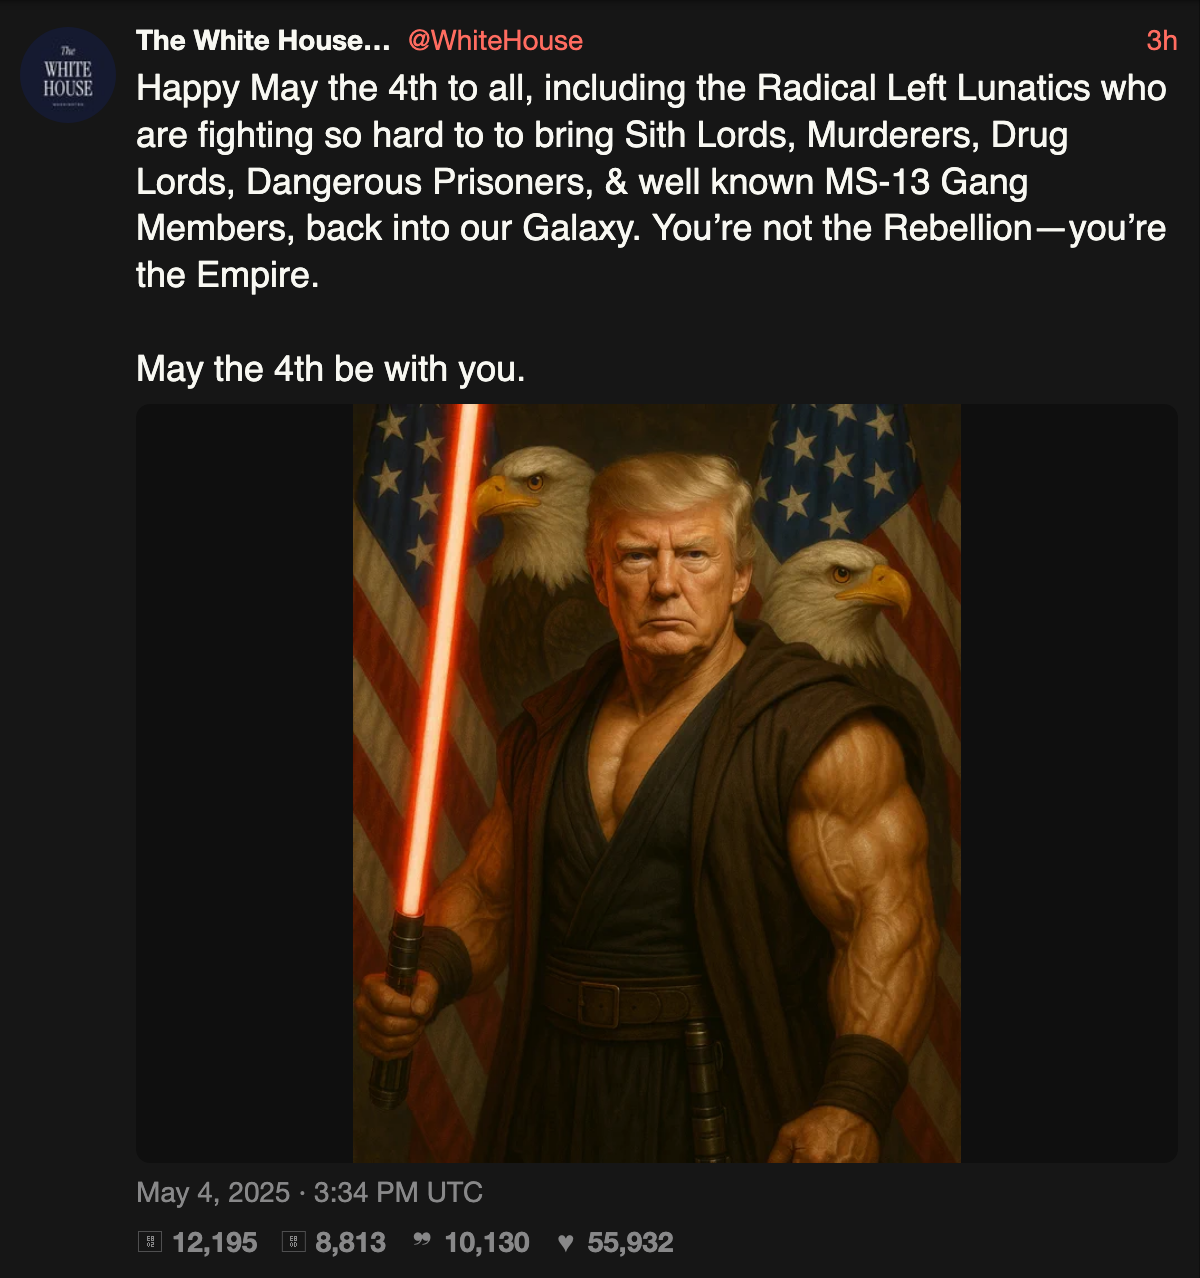The image size is (1200, 1278).
Task: Visit the @WhiteHouse handle link
Action: [495, 40]
